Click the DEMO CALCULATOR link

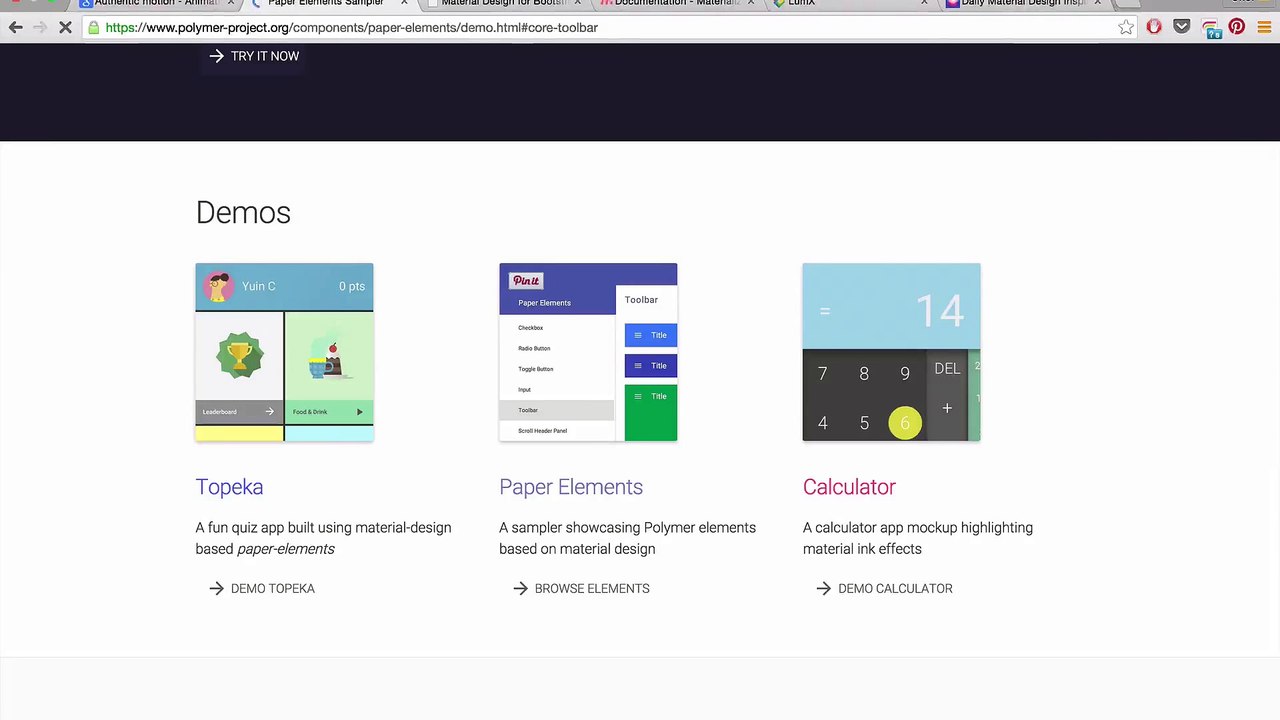895,589
